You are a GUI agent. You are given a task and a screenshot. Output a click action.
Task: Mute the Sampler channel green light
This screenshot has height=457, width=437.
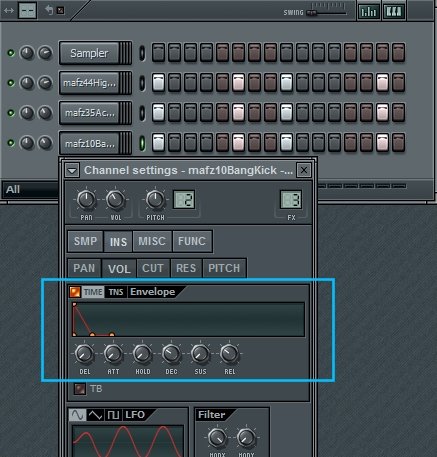point(11,53)
